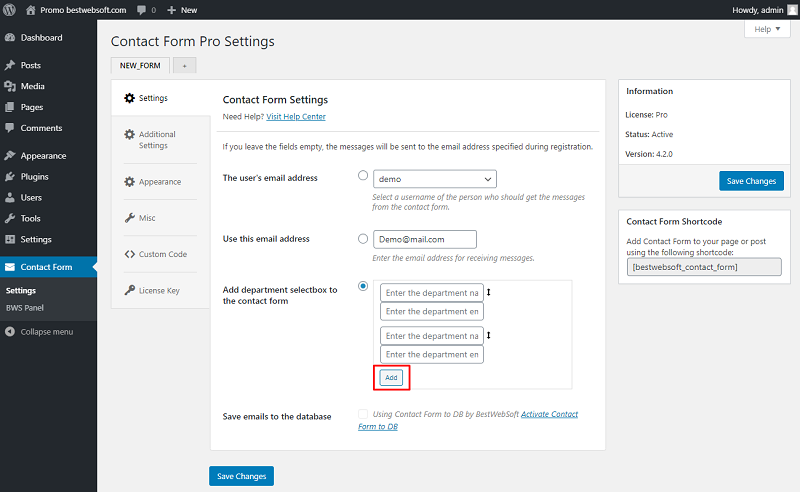800x492 pixels.
Task: Open the Tools wrench icon in sidebar
Action: (x=10, y=218)
